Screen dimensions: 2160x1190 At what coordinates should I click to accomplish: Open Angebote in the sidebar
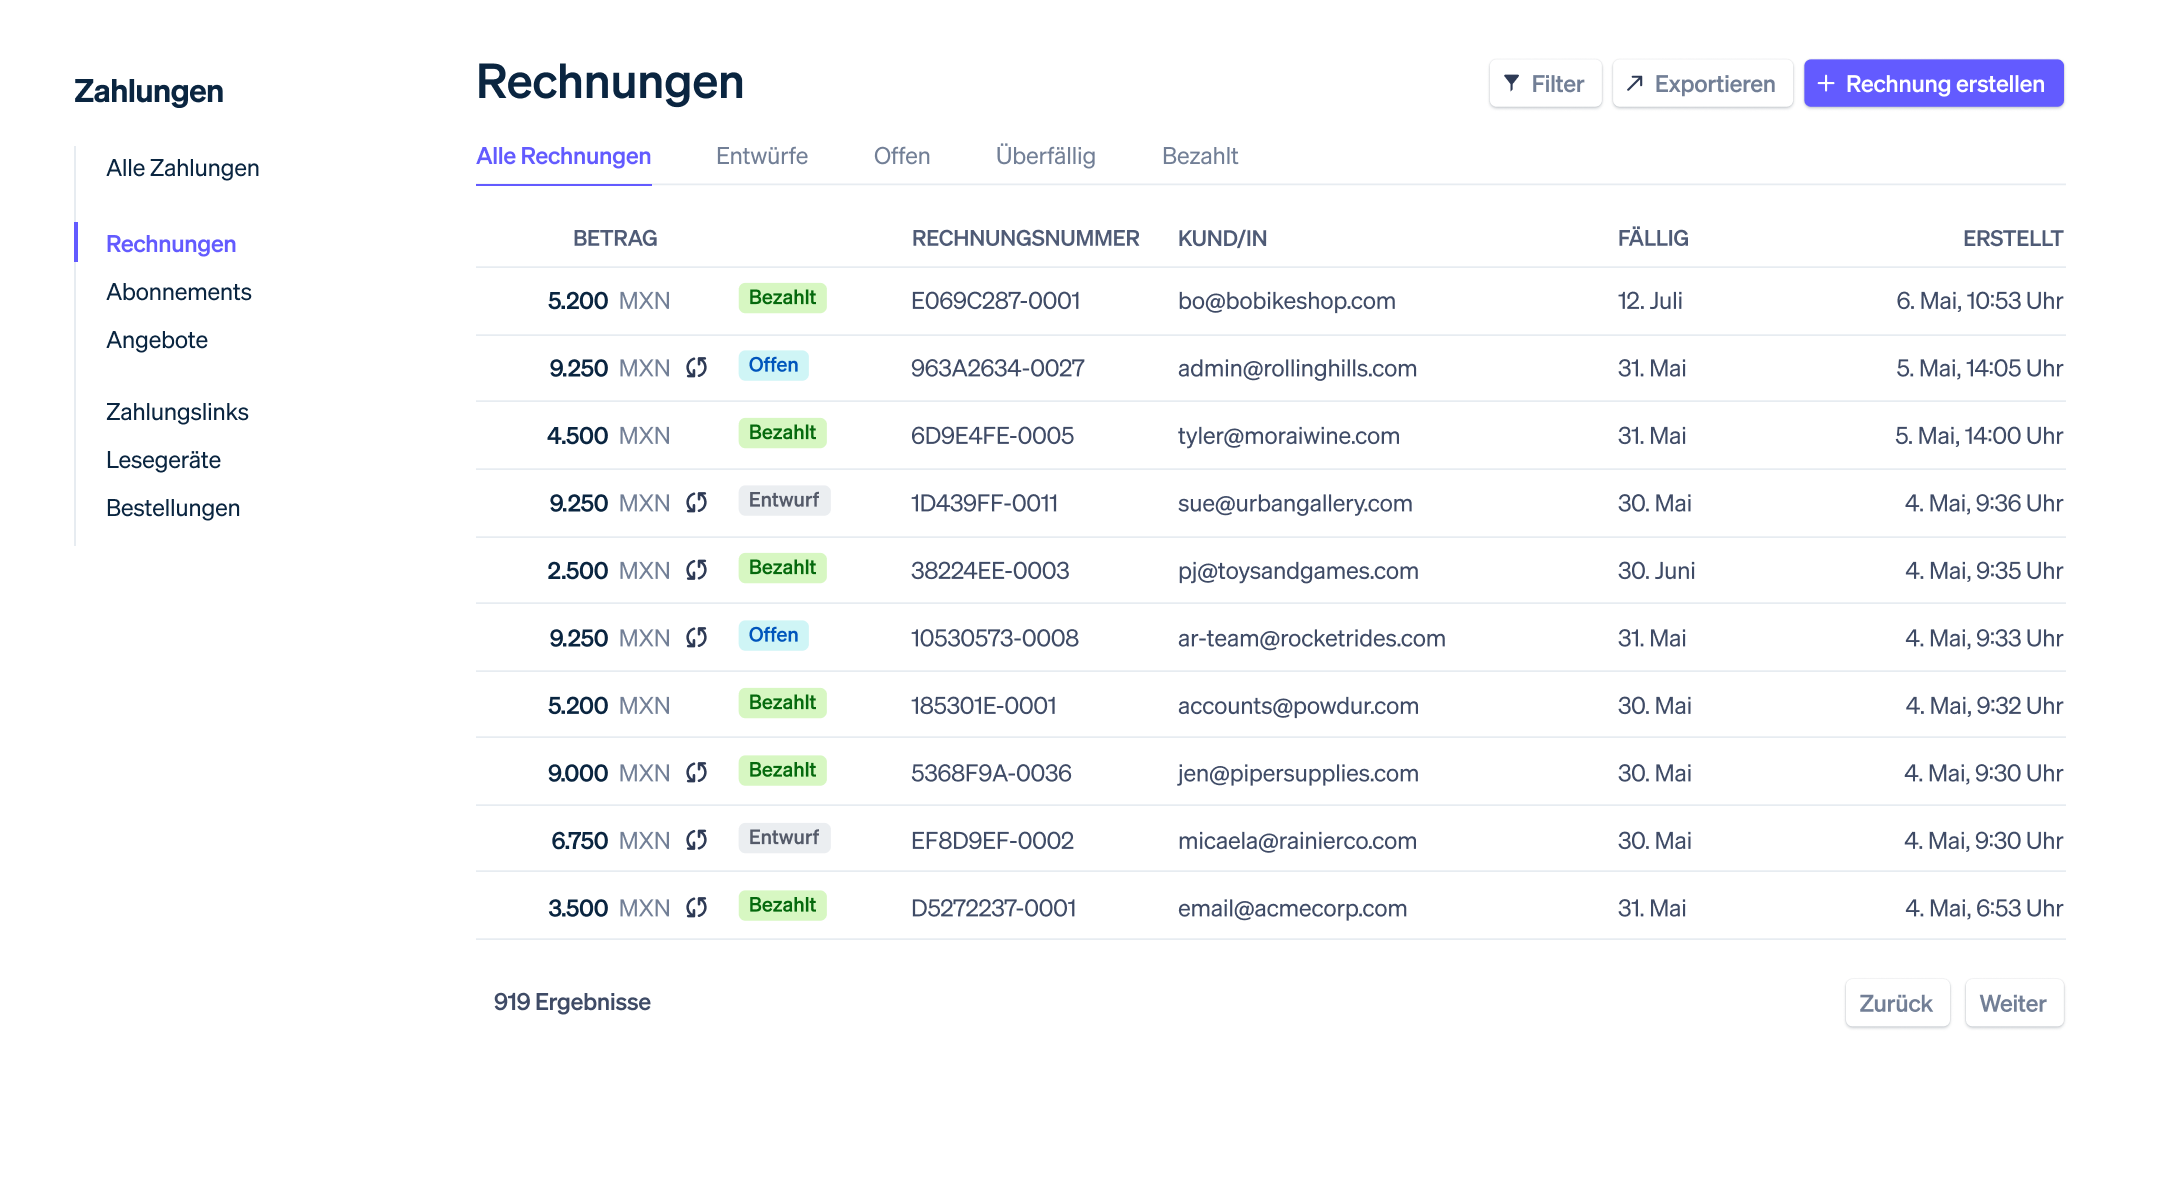point(157,340)
